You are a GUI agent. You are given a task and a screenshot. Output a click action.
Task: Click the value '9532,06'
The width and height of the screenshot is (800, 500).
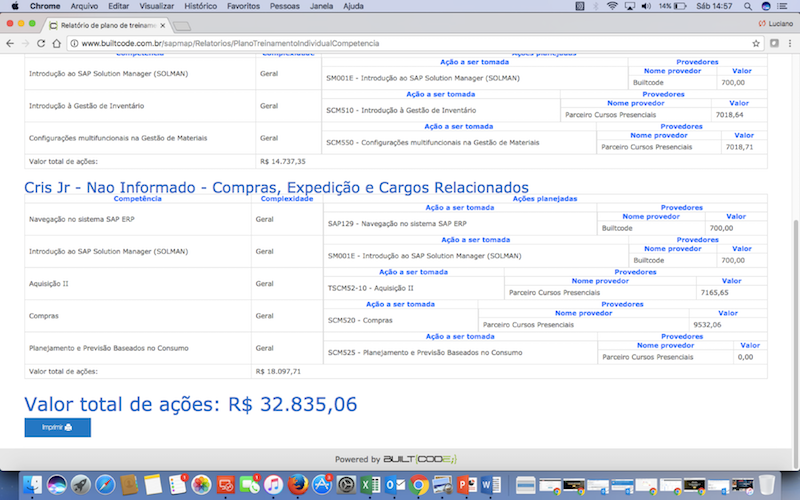point(707,324)
